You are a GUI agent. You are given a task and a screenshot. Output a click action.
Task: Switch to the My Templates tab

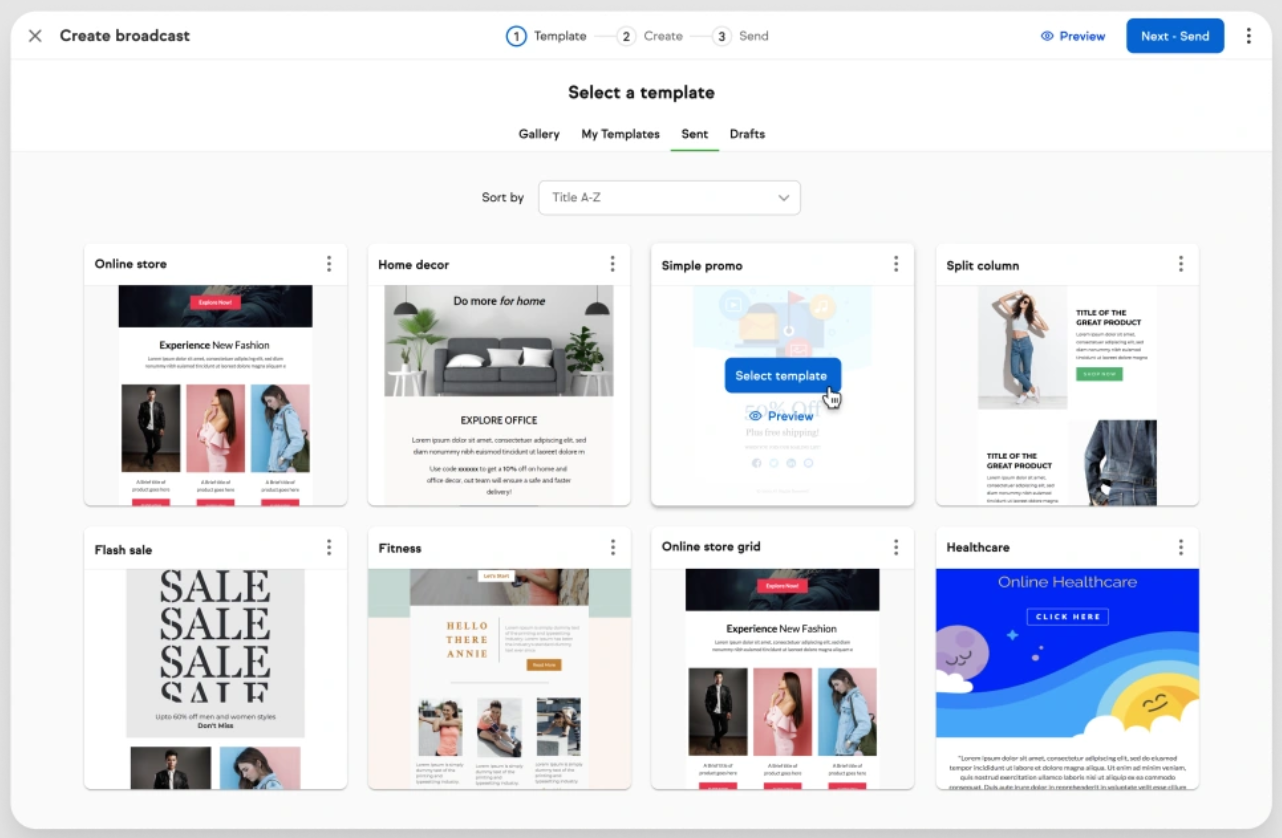[x=620, y=134]
